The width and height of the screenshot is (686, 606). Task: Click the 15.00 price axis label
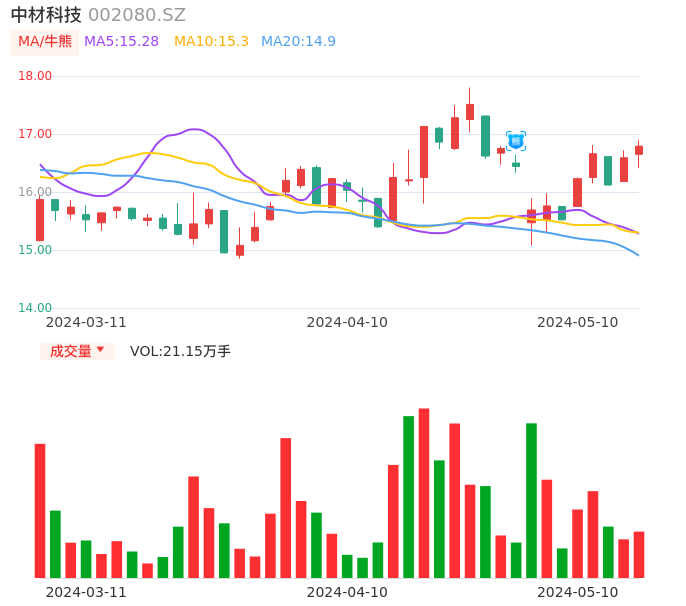[x=35, y=250]
